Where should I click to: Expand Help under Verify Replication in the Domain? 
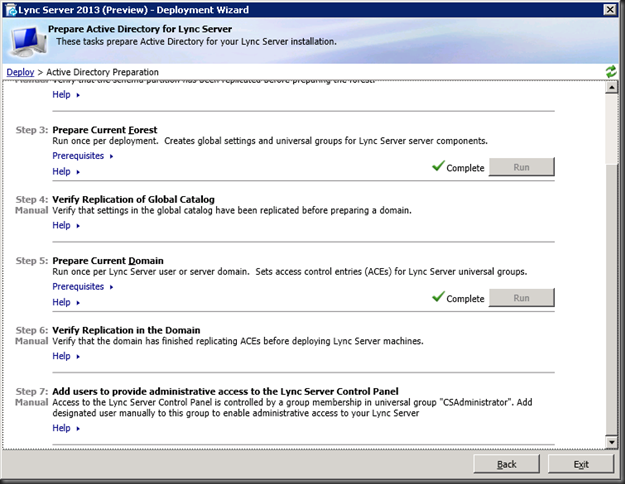pyautogui.click(x=66, y=356)
